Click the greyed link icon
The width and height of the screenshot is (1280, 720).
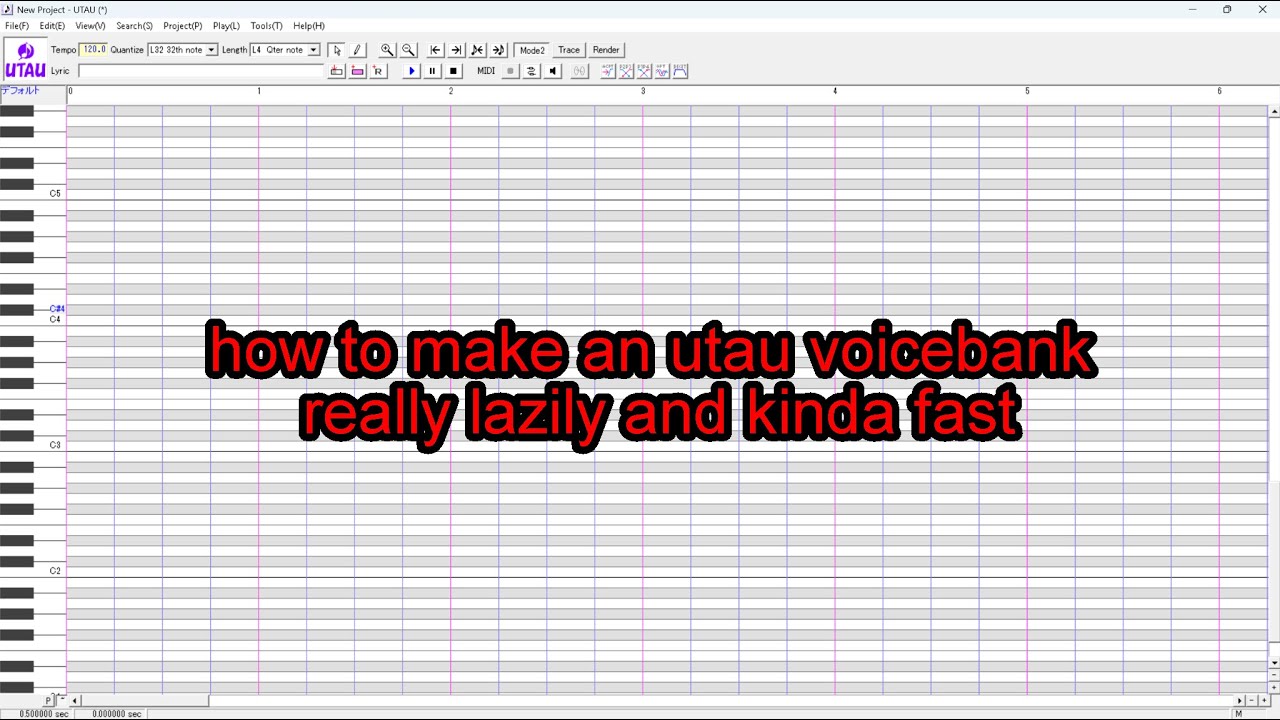(579, 71)
